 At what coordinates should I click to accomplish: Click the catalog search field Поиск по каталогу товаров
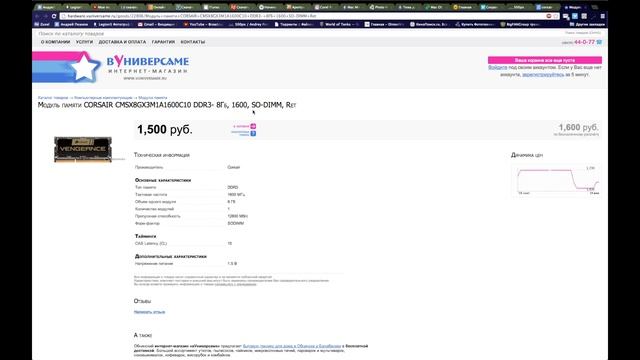pos(71,33)
